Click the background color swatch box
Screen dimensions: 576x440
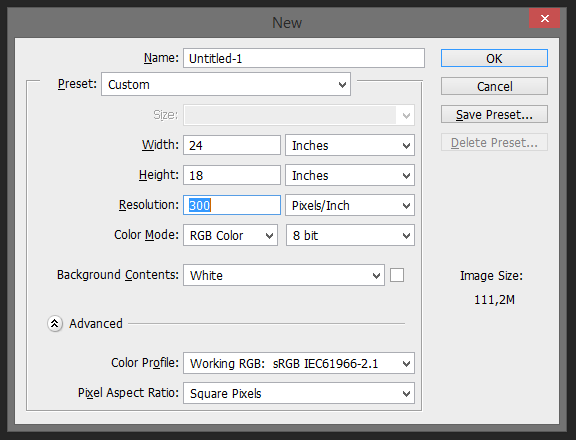397,275
